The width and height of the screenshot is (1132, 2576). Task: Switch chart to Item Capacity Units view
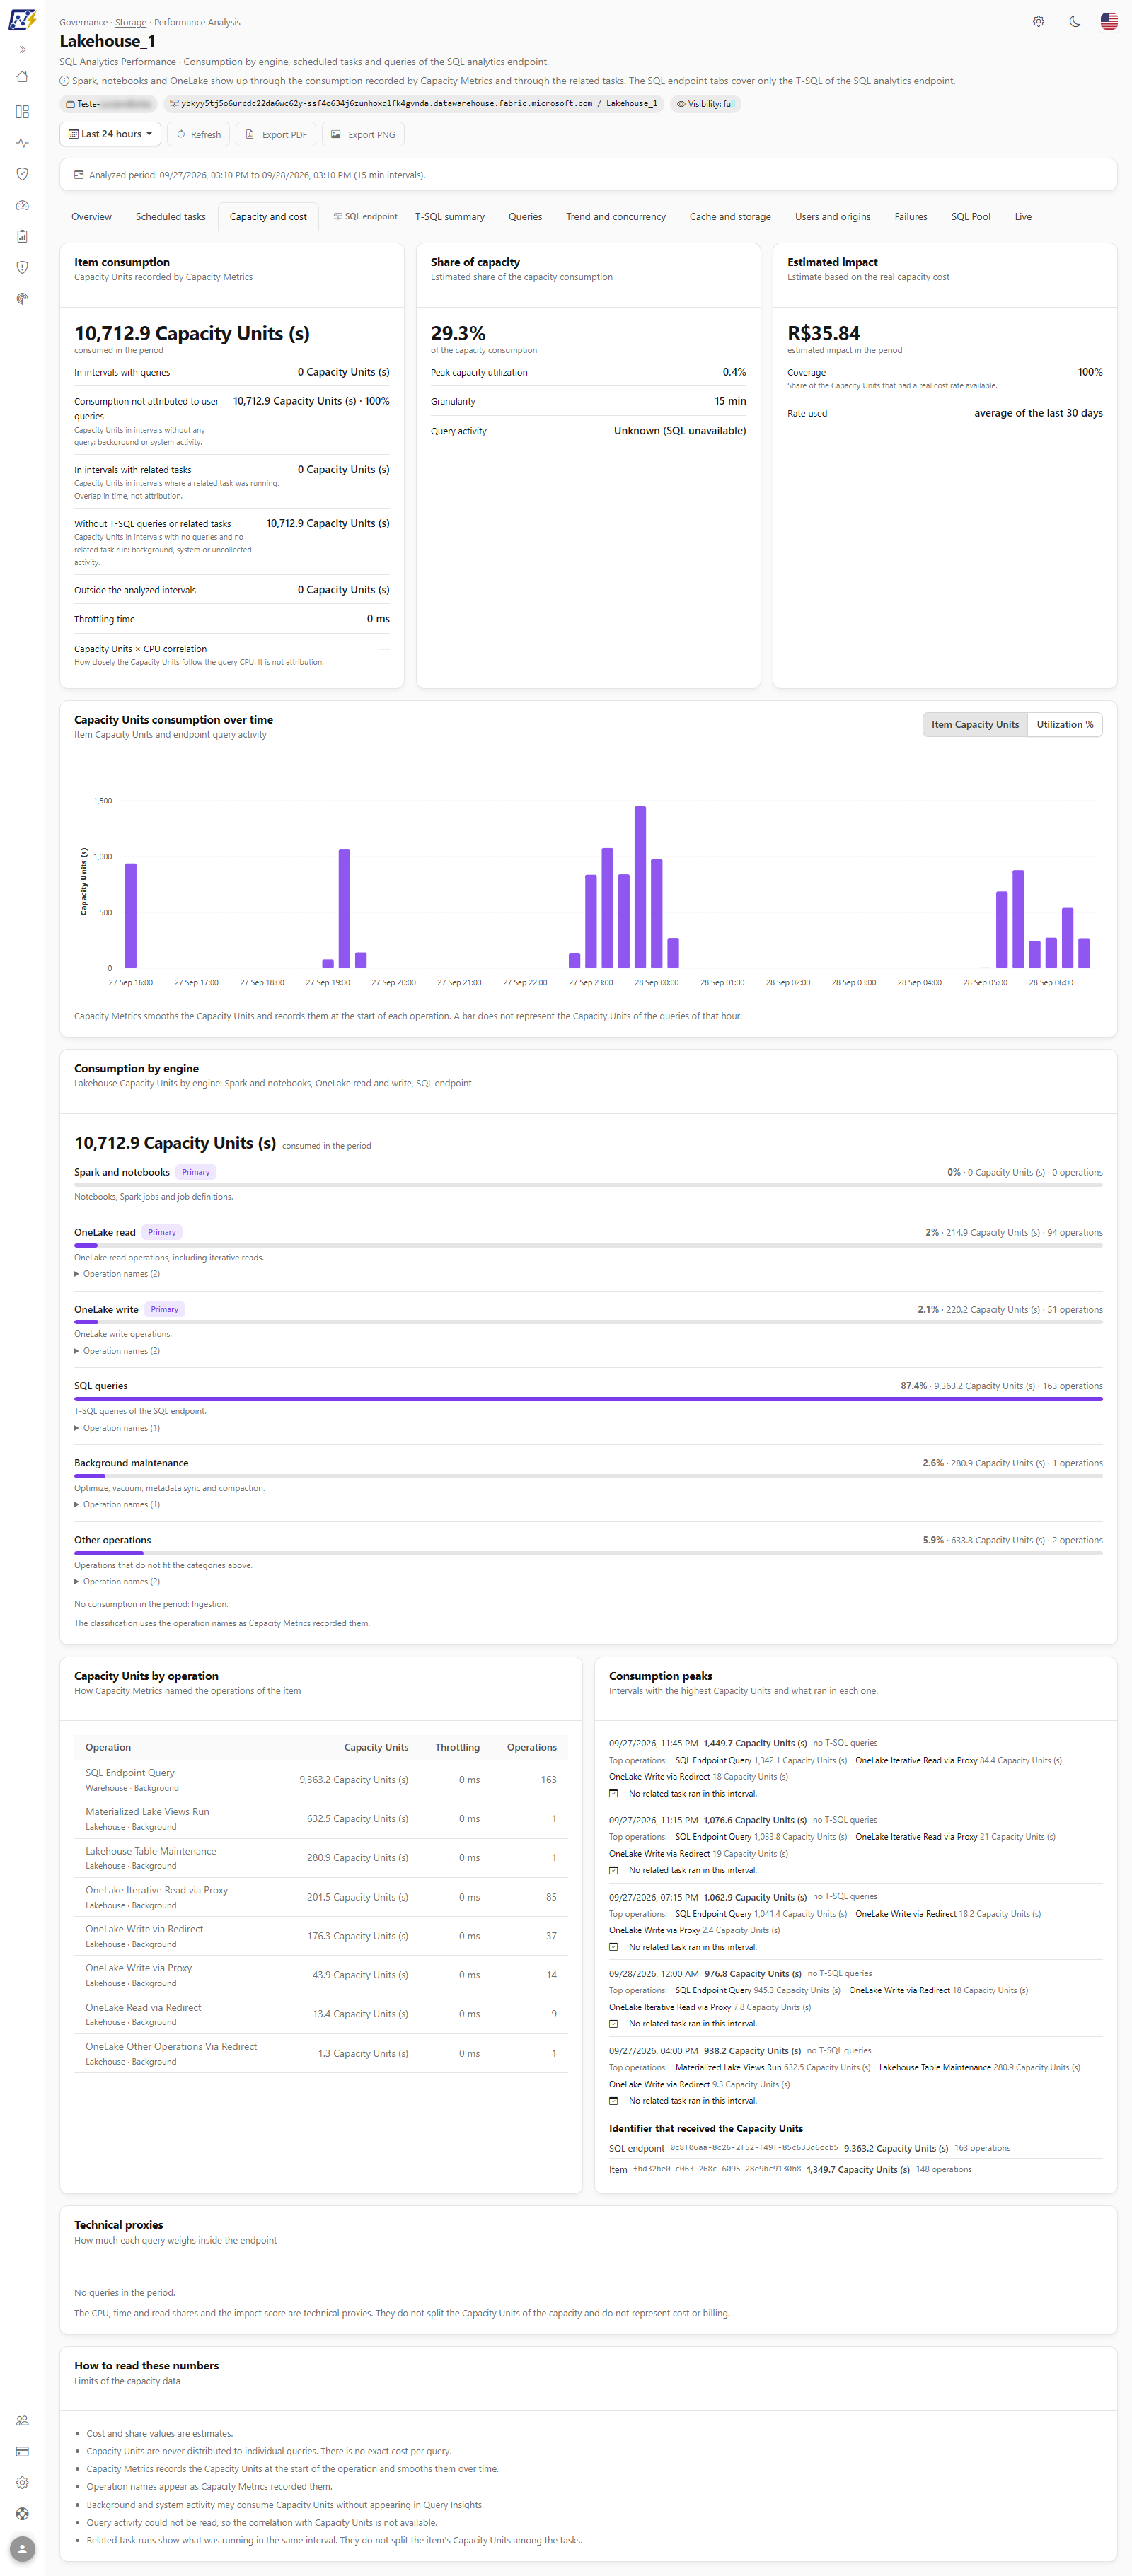pos(975,724)
